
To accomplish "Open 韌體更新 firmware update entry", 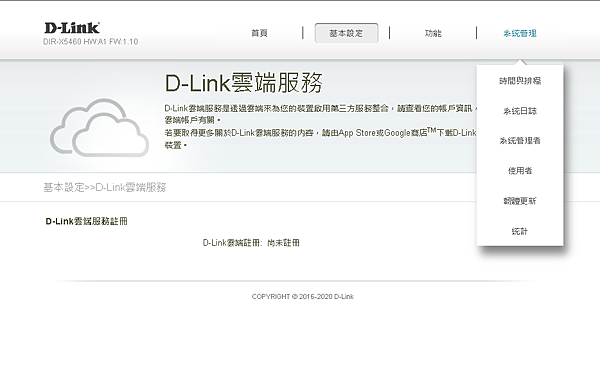I will tap(520, 201).
